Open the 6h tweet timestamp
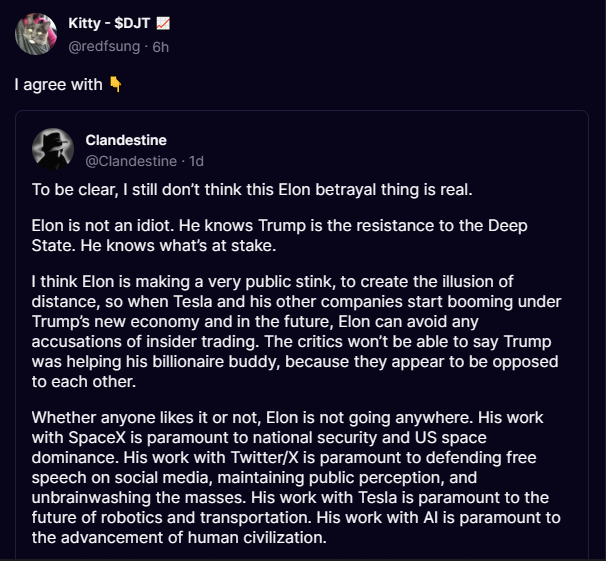 click(161, 46)
